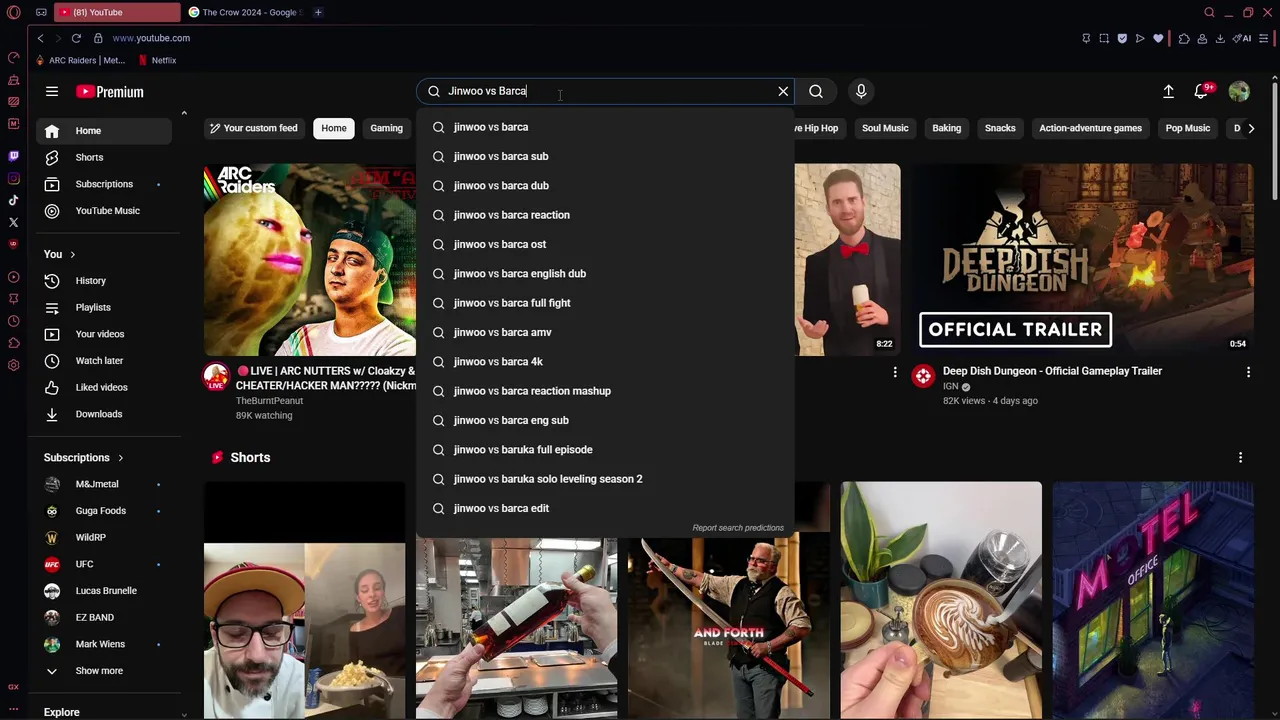Image resolution: width=1280 pixels, height=720 pixels.
Task: Select the Pop Music chip
Action: coord(1188,128)
